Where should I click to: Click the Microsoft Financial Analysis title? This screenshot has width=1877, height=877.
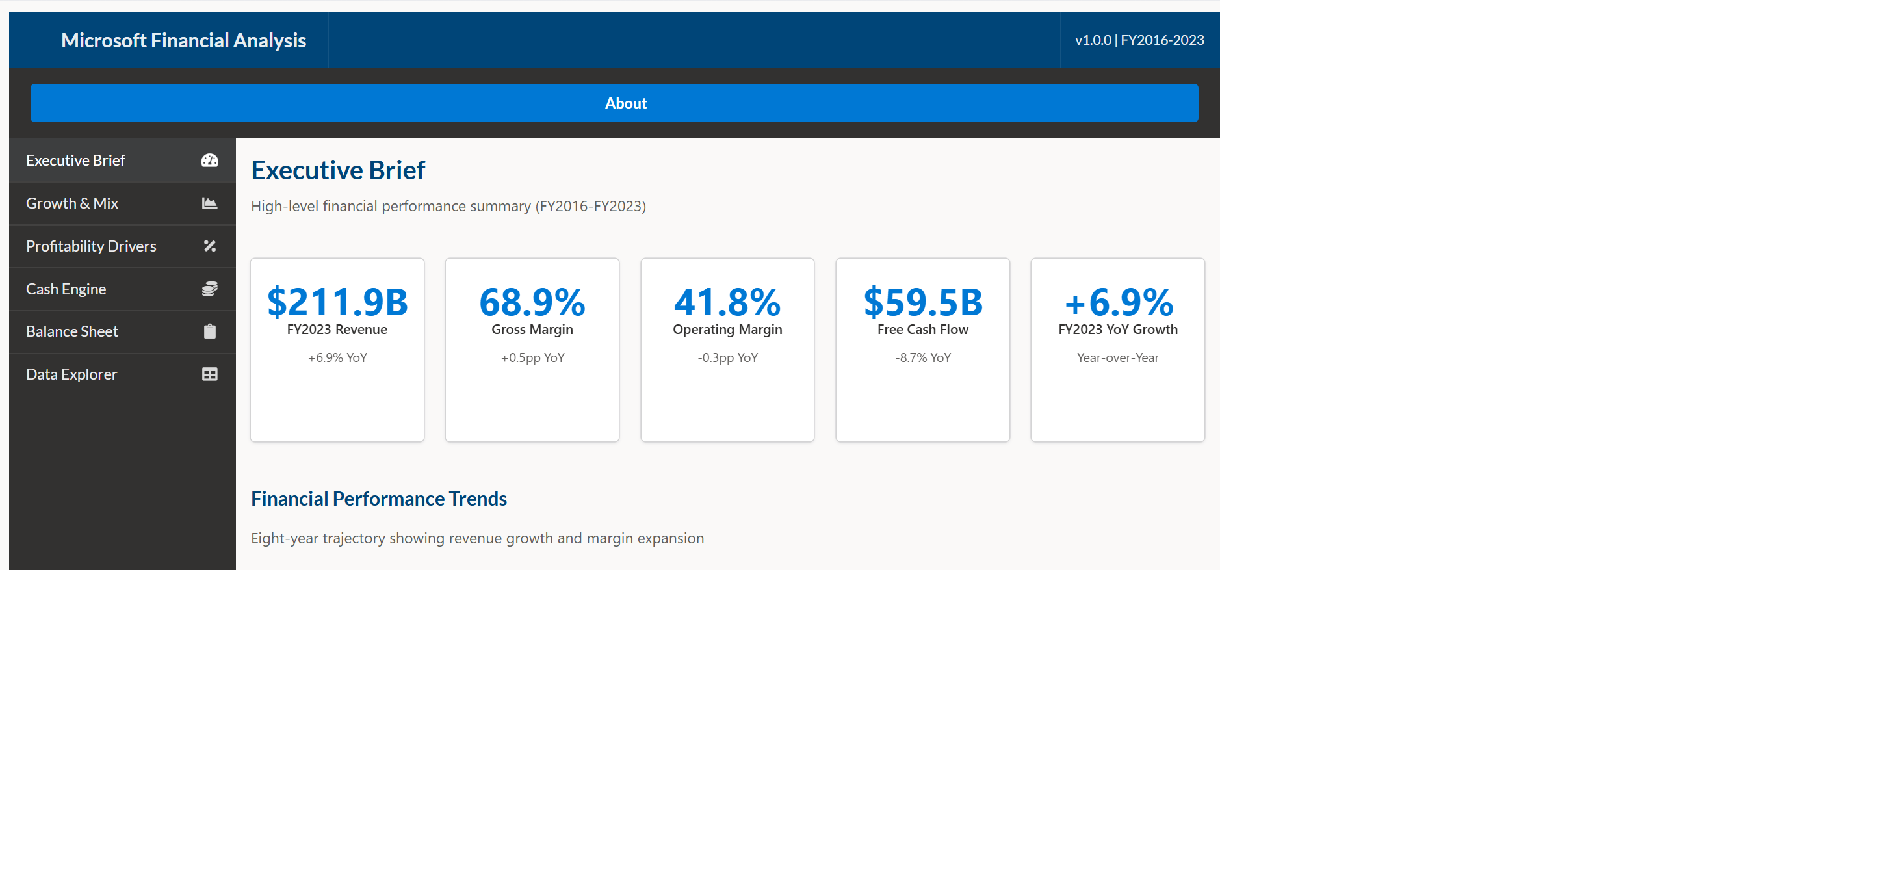tap(183, 40)
